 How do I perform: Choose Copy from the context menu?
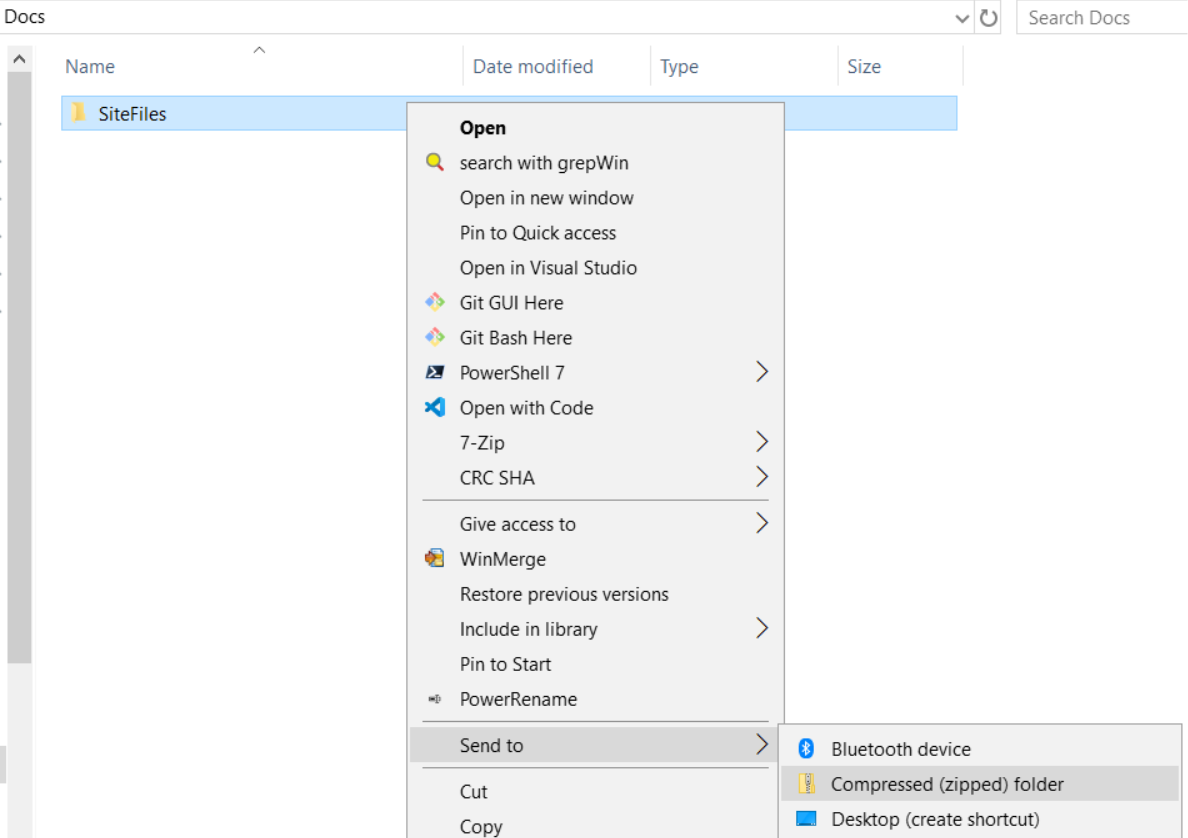pyautogui.click(x=596, y=825)
